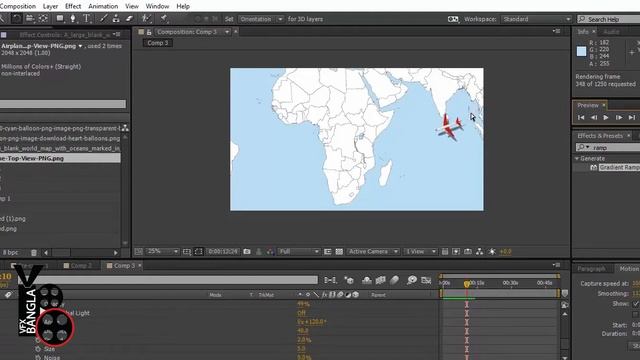Open the Fast Previews icon
This screenshot has width=640, height=360.
[456, 252]
